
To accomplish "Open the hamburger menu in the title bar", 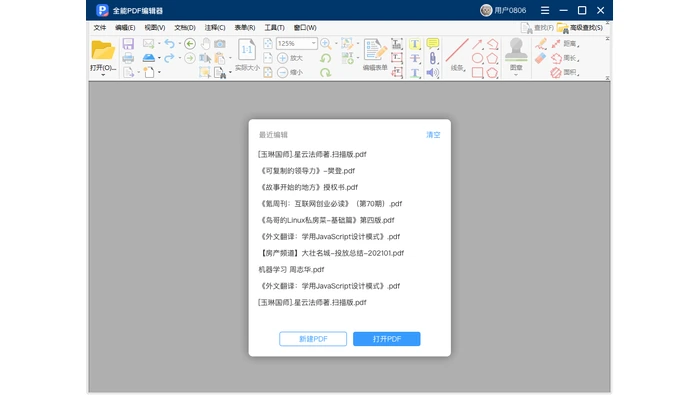I will (545, 10).
